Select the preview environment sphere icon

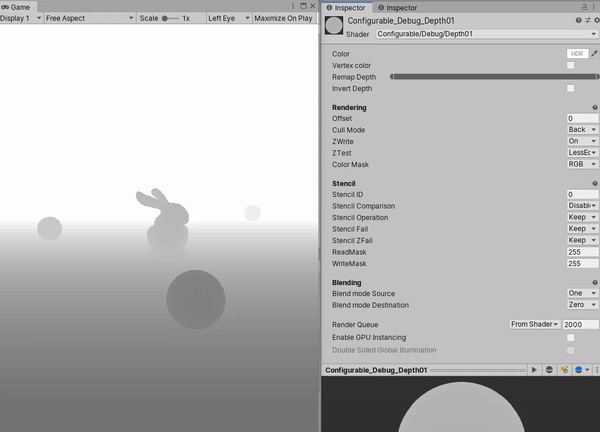[579, 370]
